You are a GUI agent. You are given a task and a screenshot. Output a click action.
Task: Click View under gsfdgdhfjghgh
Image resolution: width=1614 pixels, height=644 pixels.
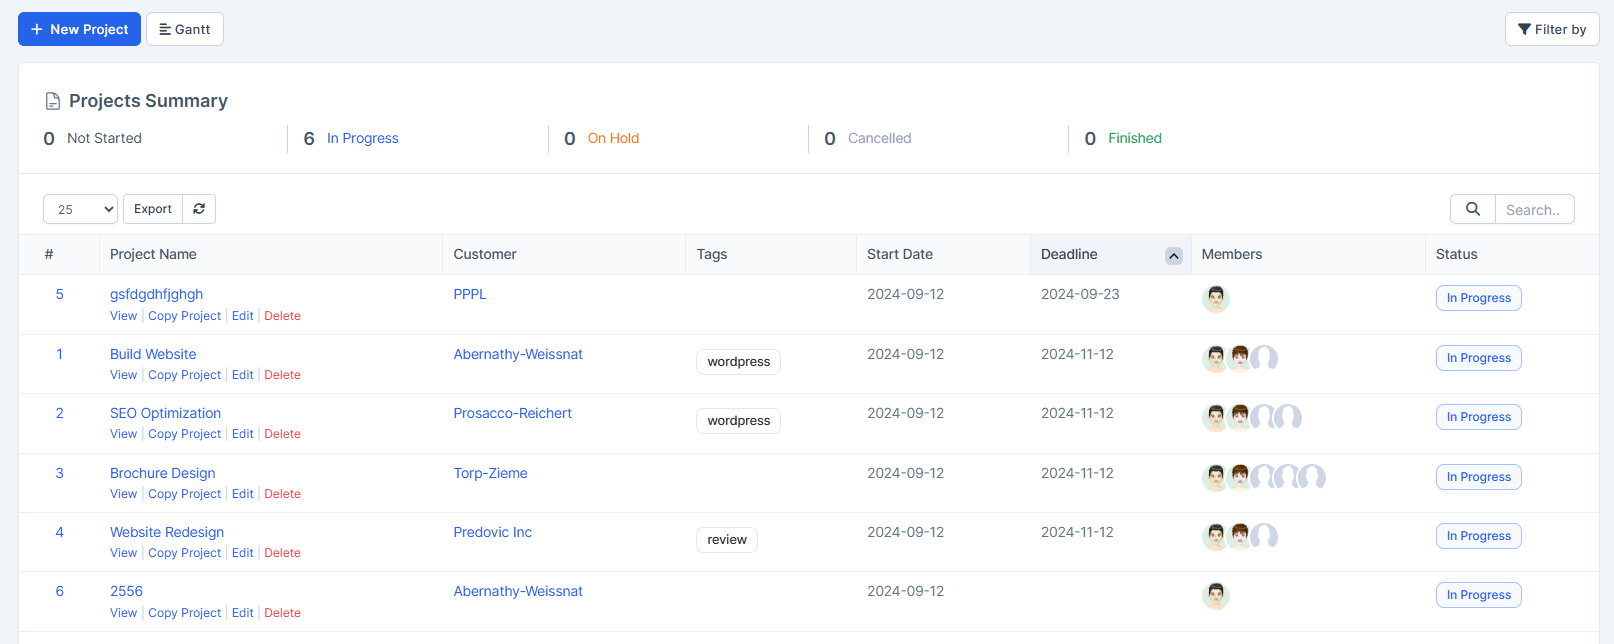click(123, 316)
